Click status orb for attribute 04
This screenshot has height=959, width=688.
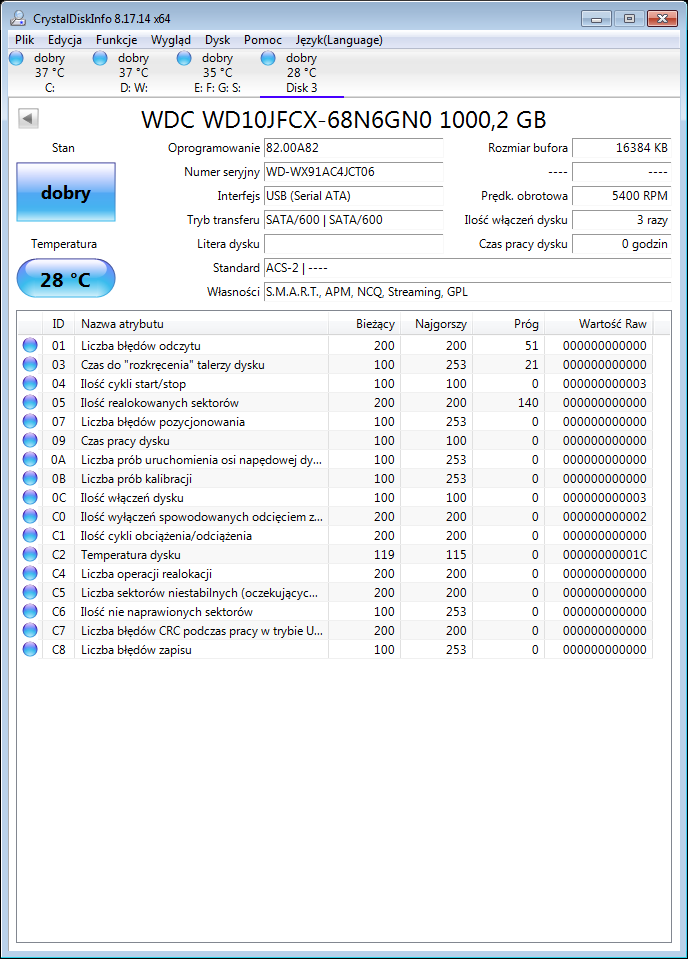coord(30,383)
